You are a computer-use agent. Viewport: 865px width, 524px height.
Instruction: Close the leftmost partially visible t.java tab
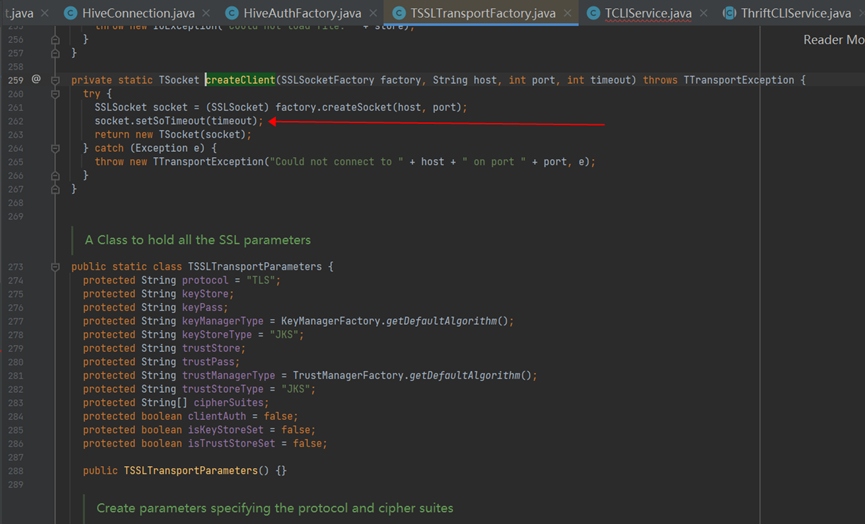coord(46,14)
